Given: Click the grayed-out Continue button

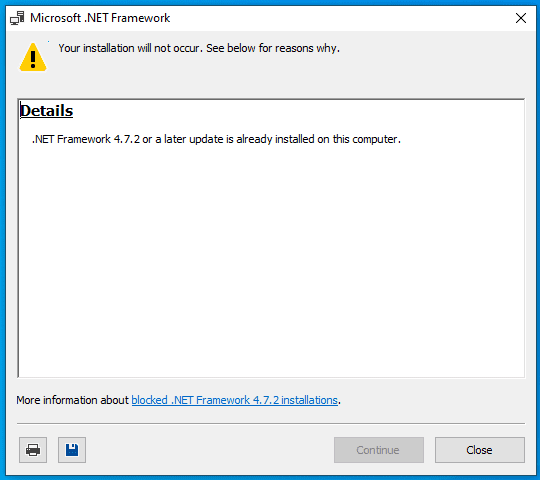Looking at the screenshot, I should [x=378, y=450].
